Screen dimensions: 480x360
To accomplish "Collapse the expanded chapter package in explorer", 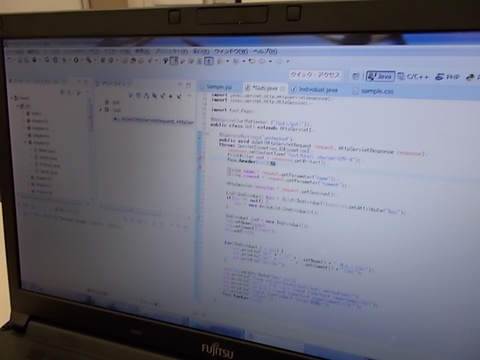I will click(x=25, y=142).
